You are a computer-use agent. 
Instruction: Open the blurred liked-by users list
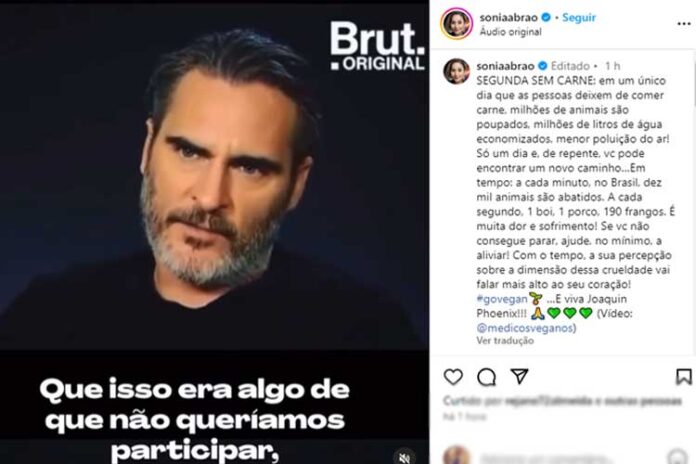pos(562,401)
